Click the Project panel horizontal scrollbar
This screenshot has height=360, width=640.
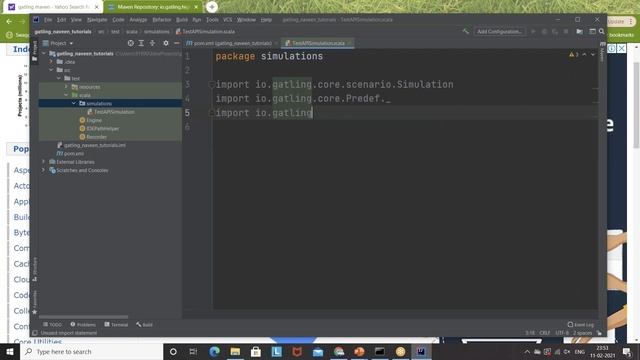(x=84, y=317)
